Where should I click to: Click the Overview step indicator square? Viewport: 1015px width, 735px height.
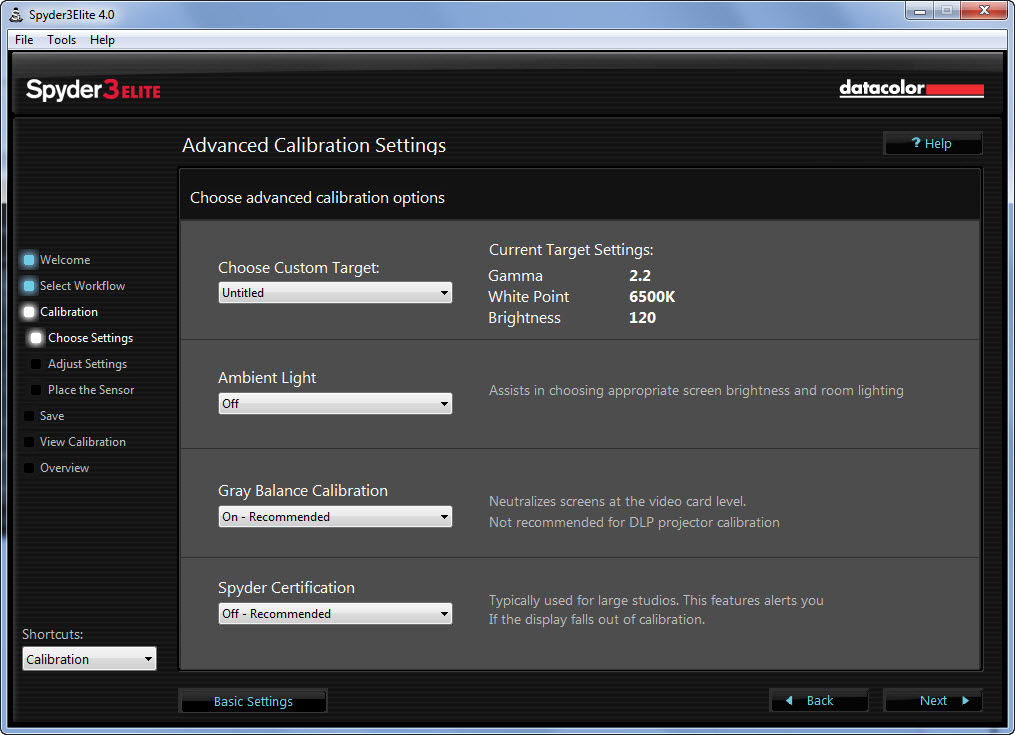click(29, 468)
